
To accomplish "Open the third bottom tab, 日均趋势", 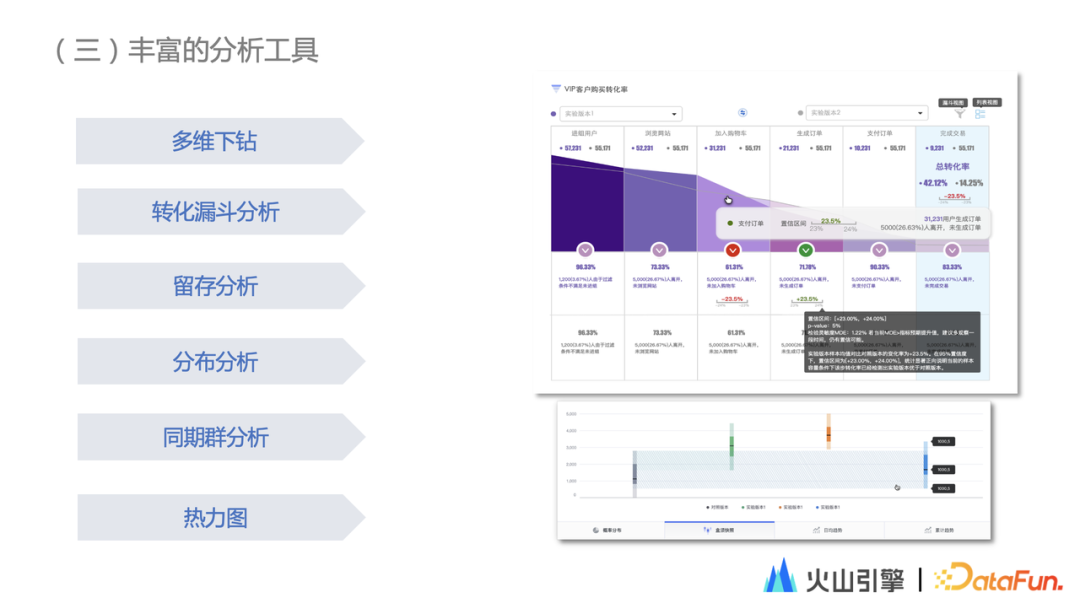I will coord(829,530).
